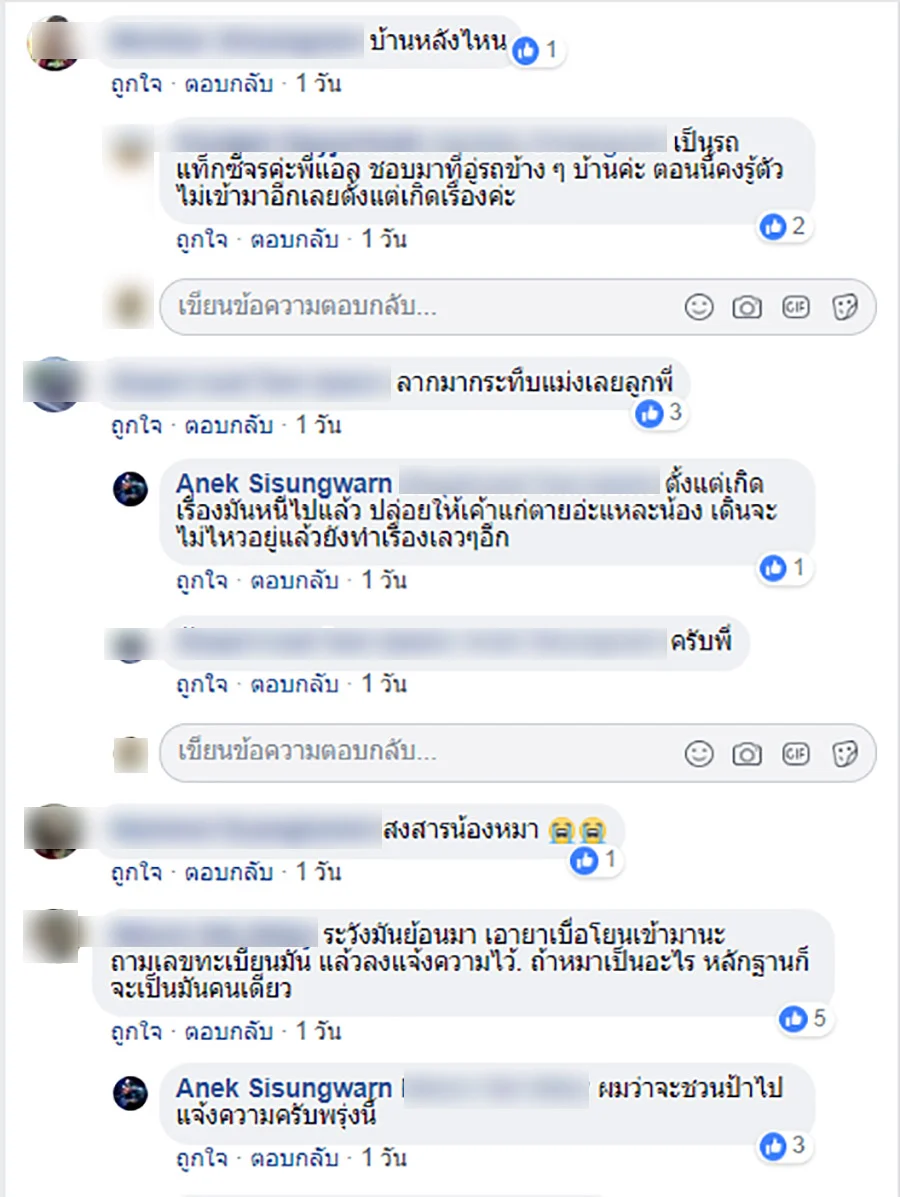The image size is (900, 1197).
Task: Attach photo via camera icon in first reply box
Action: (x=747, y=308)
